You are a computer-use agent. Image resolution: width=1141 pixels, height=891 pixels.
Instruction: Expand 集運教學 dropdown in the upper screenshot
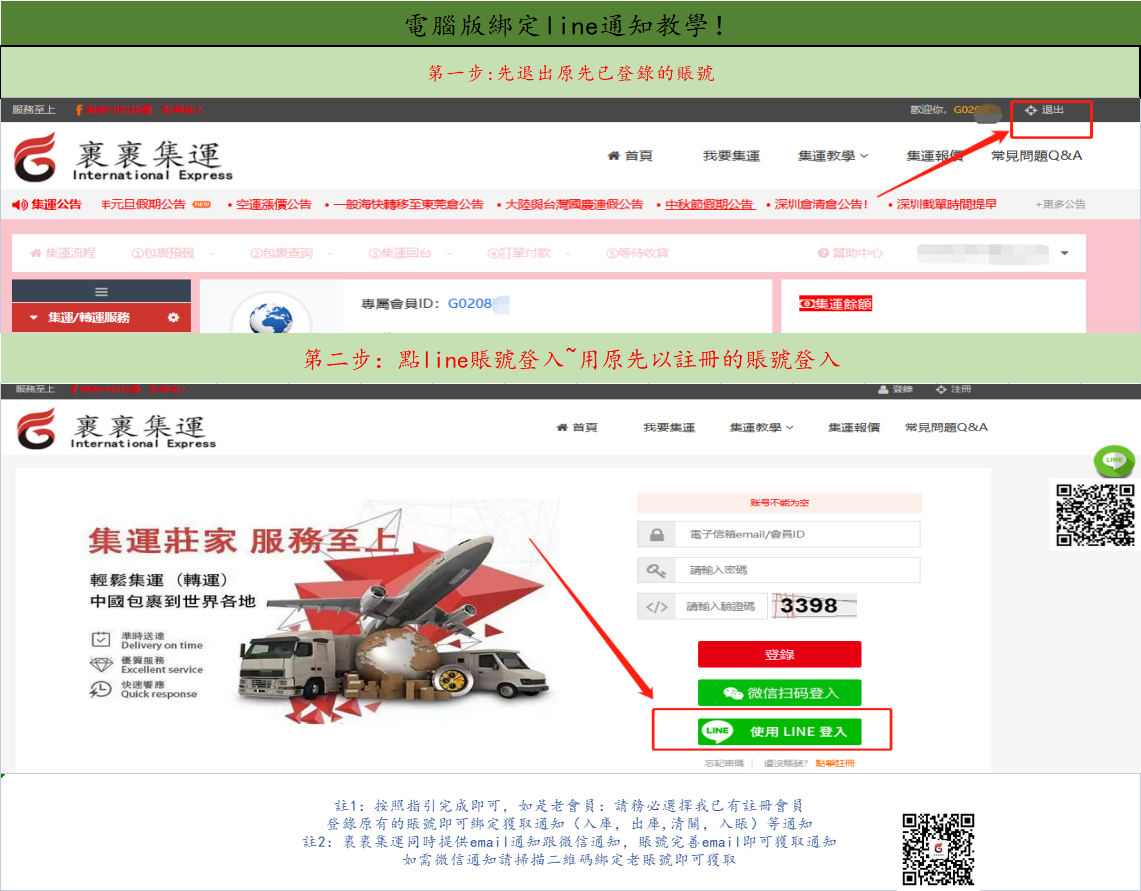click(832, 156)
